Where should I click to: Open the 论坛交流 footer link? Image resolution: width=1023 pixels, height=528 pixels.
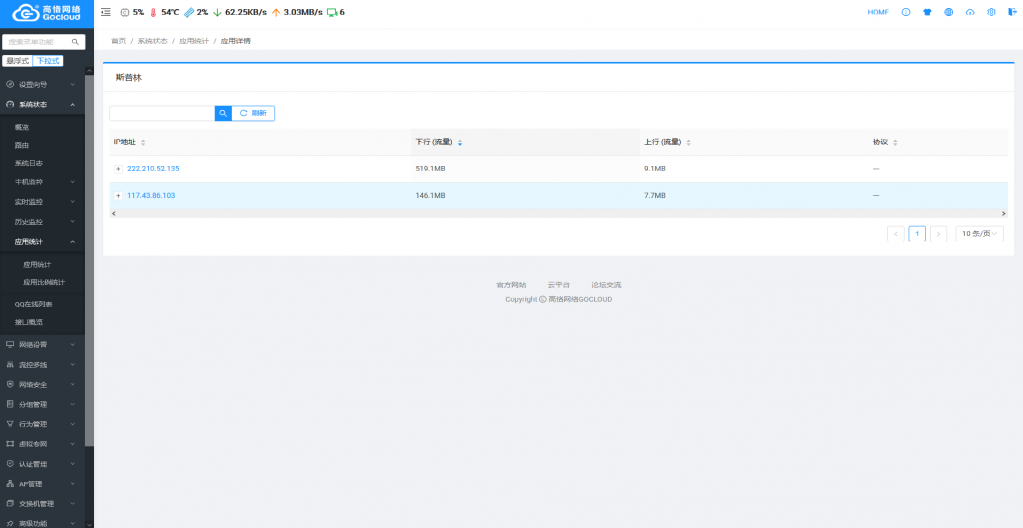click(x=606, y=285)
